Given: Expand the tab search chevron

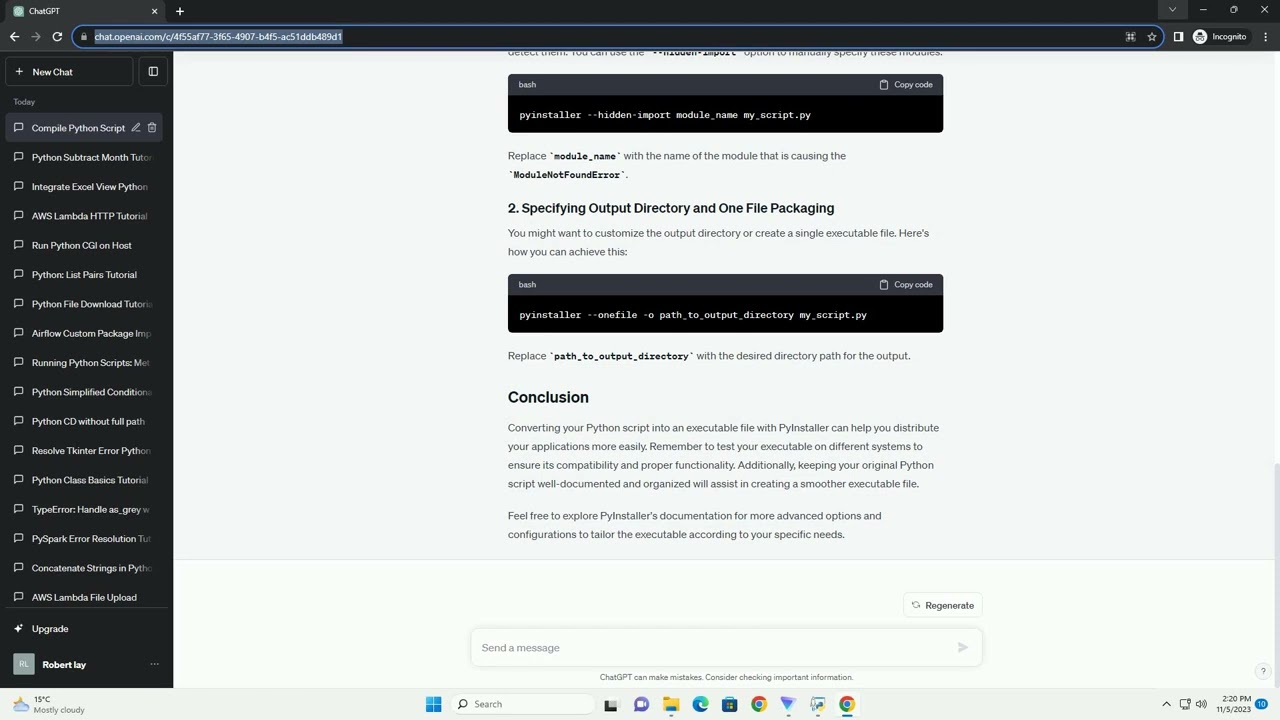Looking at the screenshot, I should pos(1172,10).
